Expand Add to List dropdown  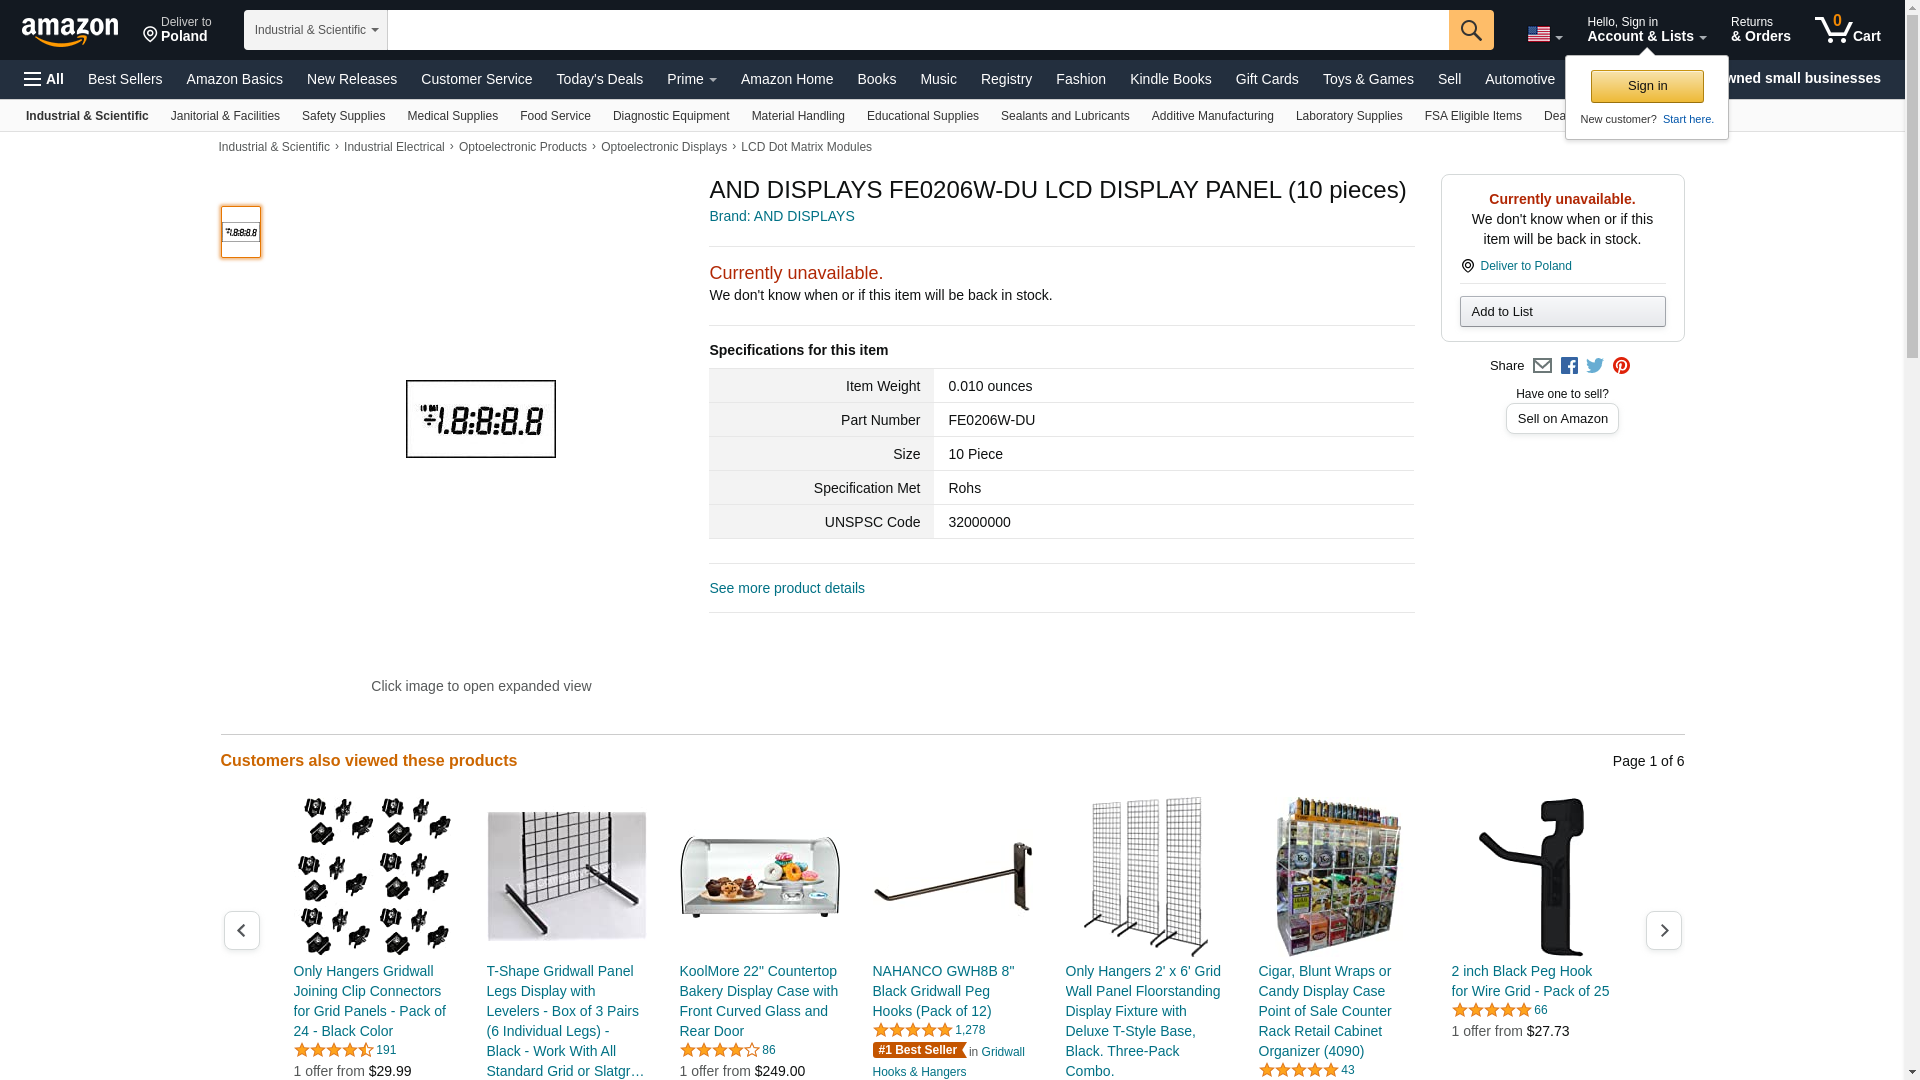(1562, 312)
